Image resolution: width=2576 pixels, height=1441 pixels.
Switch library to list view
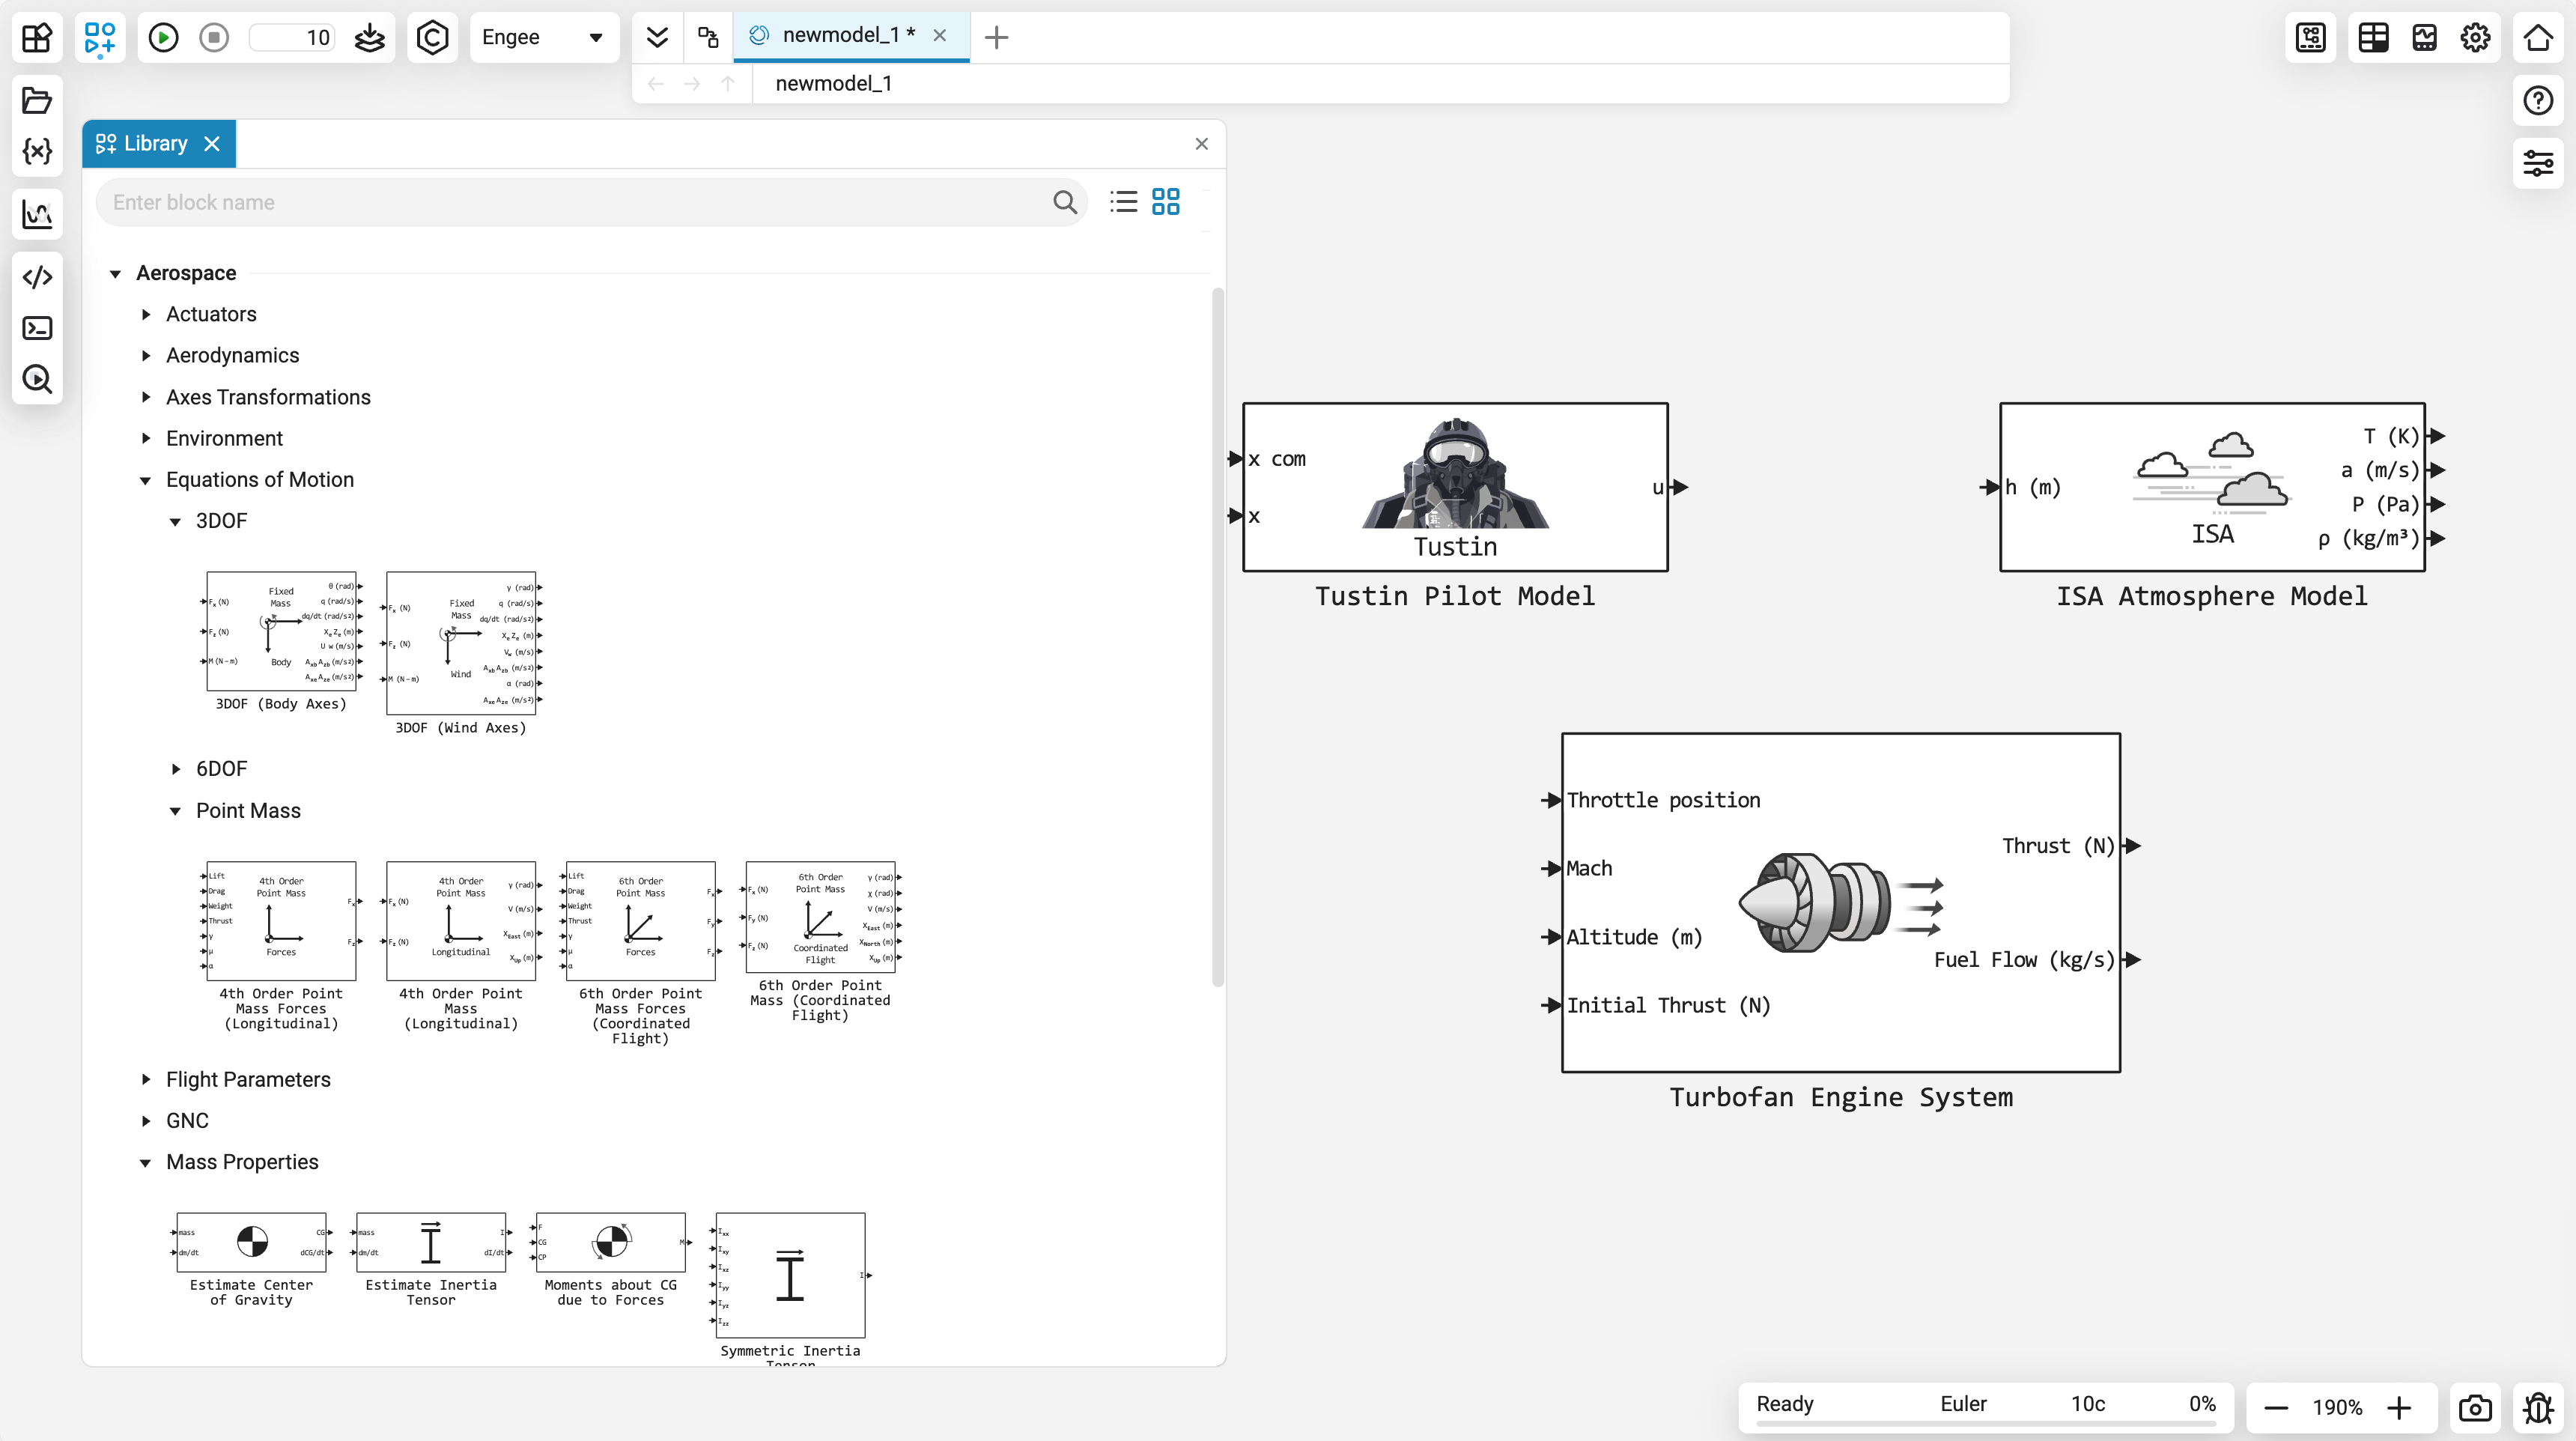1123,202
